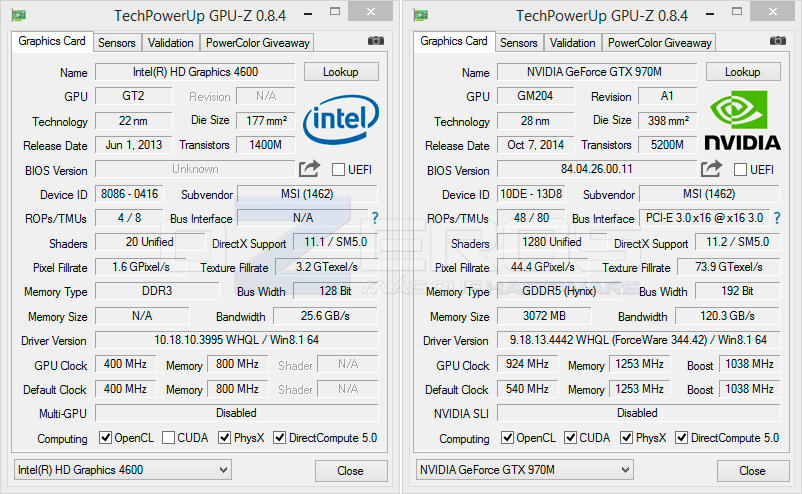
Task: Select Graphics Card tab in NVIDIA window
Action: pos(454,41)
